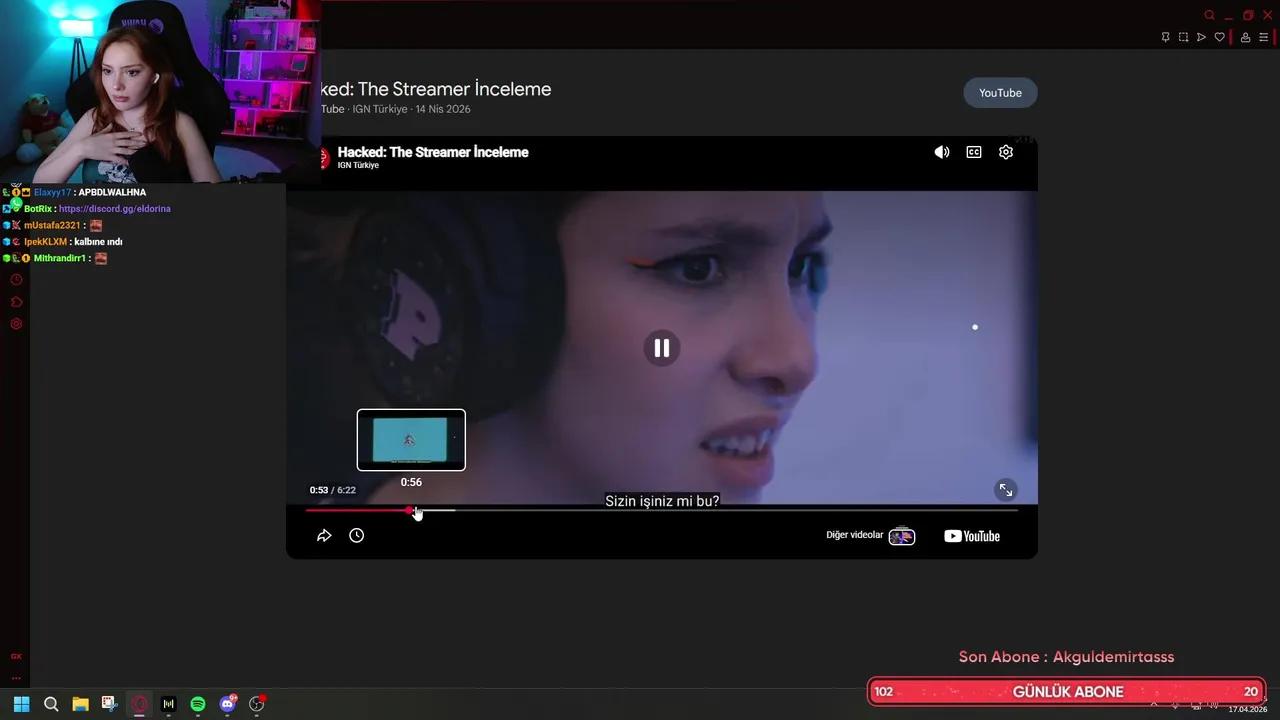Save video with the Watch Later clock icon
Image resolution: width=1280 pixels, height=720 pixels.
(356, 535)
